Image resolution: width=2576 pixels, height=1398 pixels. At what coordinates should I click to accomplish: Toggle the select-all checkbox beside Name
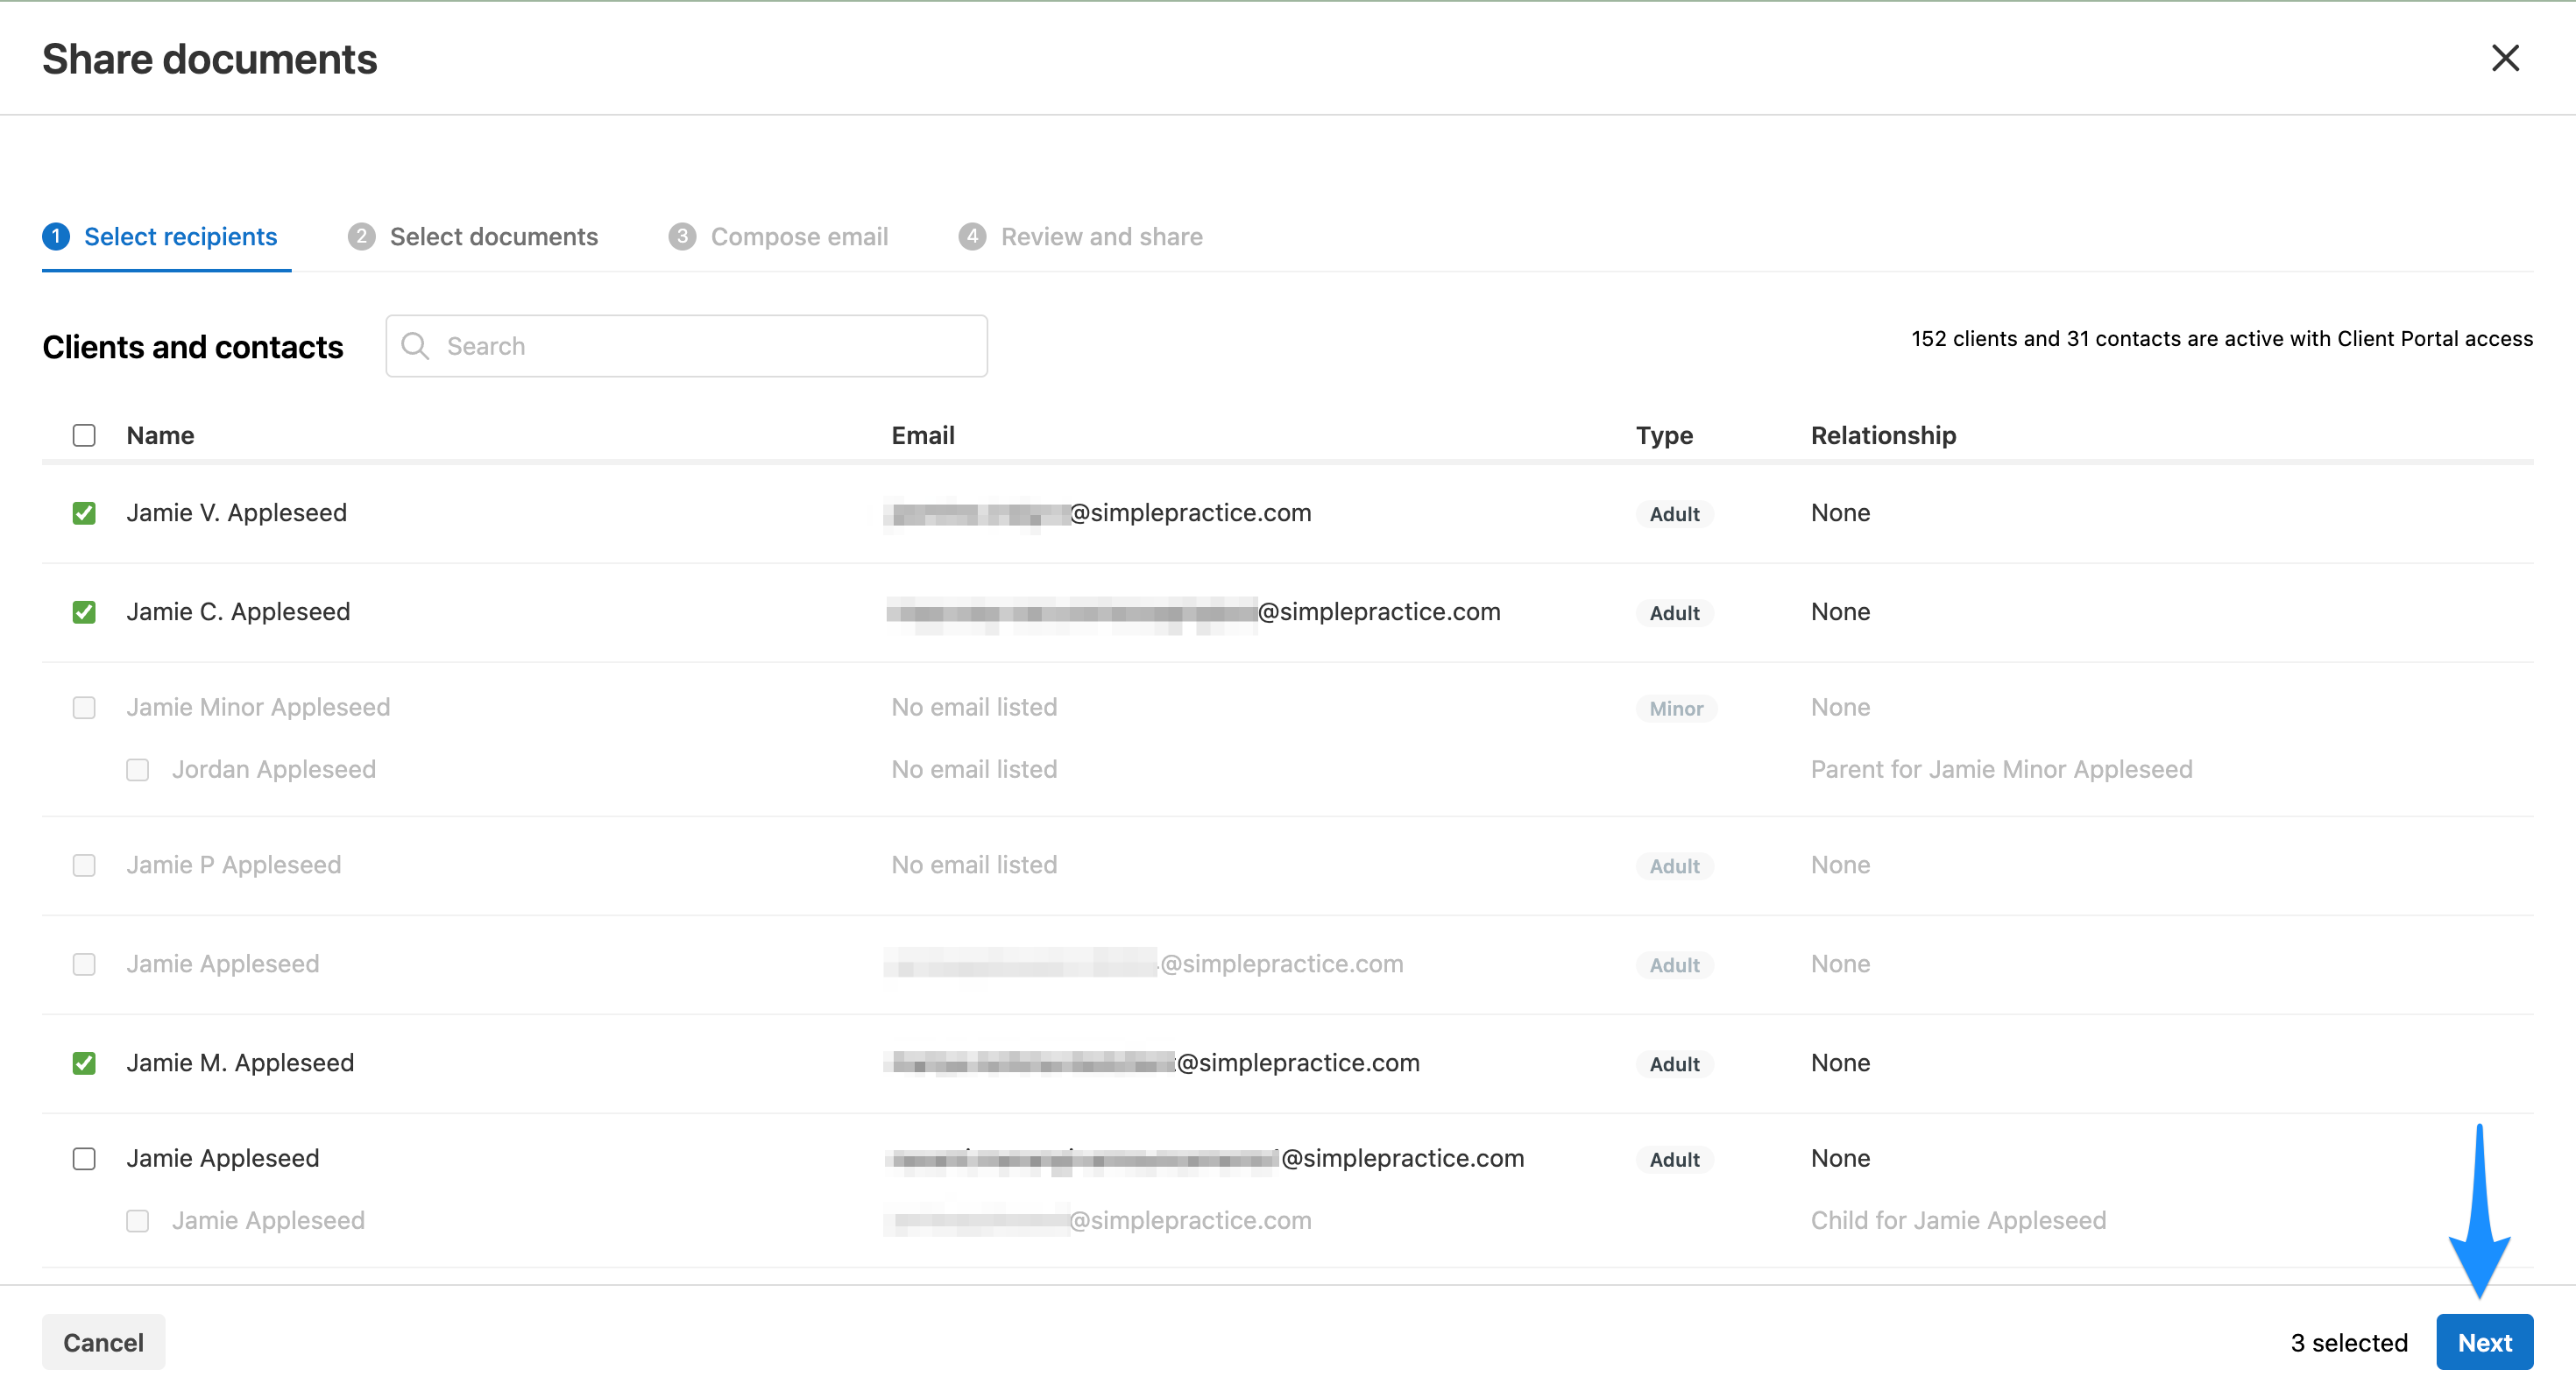(x=84, y=435)
